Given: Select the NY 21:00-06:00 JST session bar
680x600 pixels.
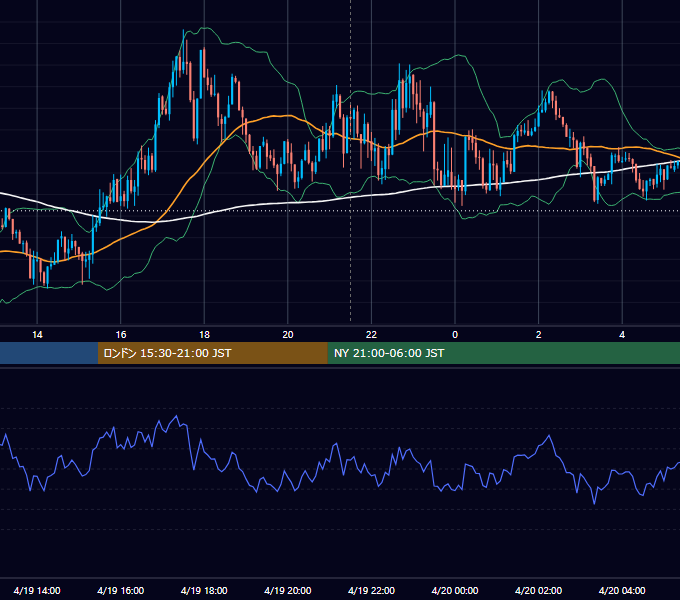Looking at the screenshot, I should pos(503,353).
